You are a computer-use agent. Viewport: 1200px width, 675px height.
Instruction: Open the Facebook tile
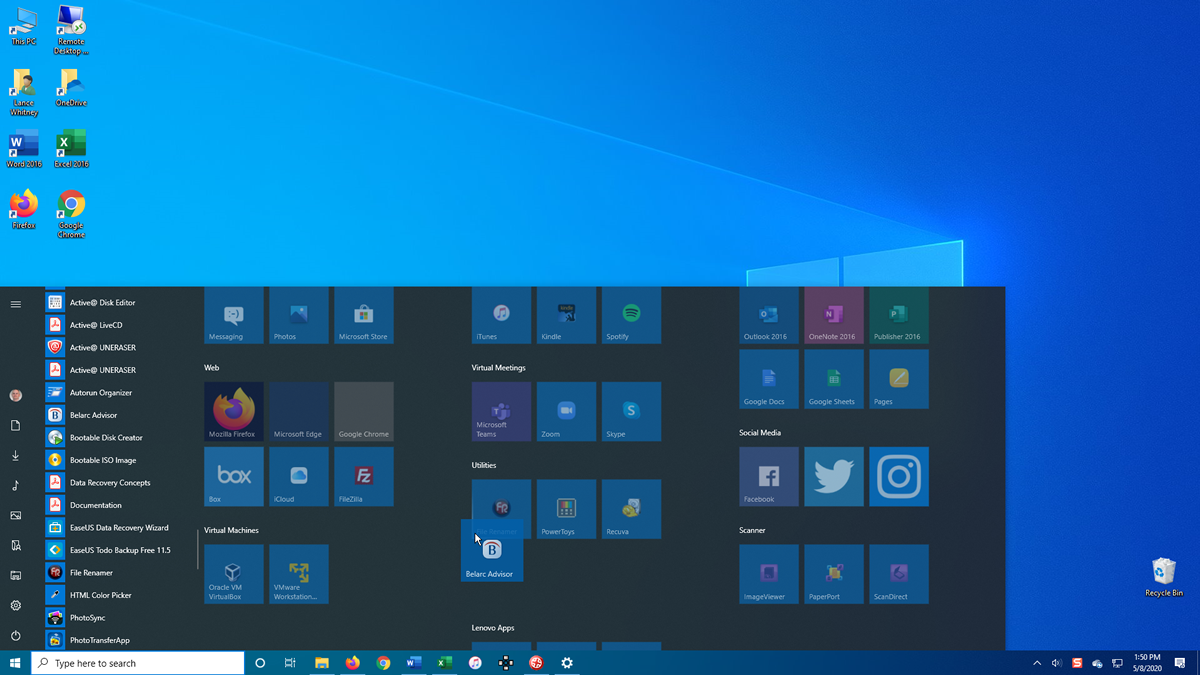769,476
